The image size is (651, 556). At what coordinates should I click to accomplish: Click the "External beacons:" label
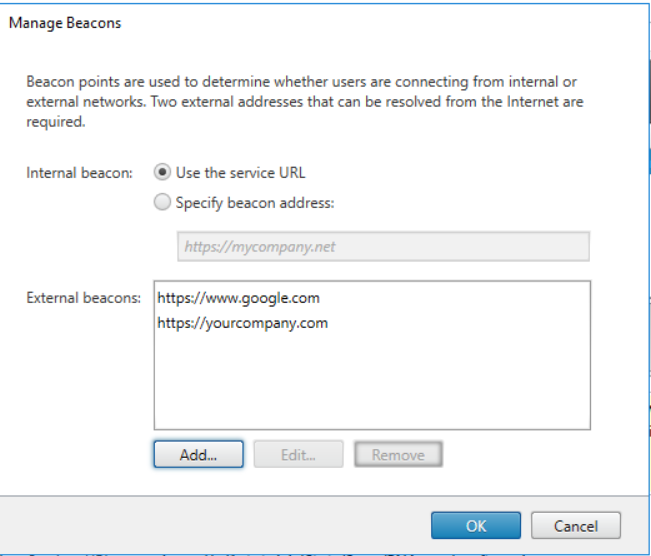point(83,298)
